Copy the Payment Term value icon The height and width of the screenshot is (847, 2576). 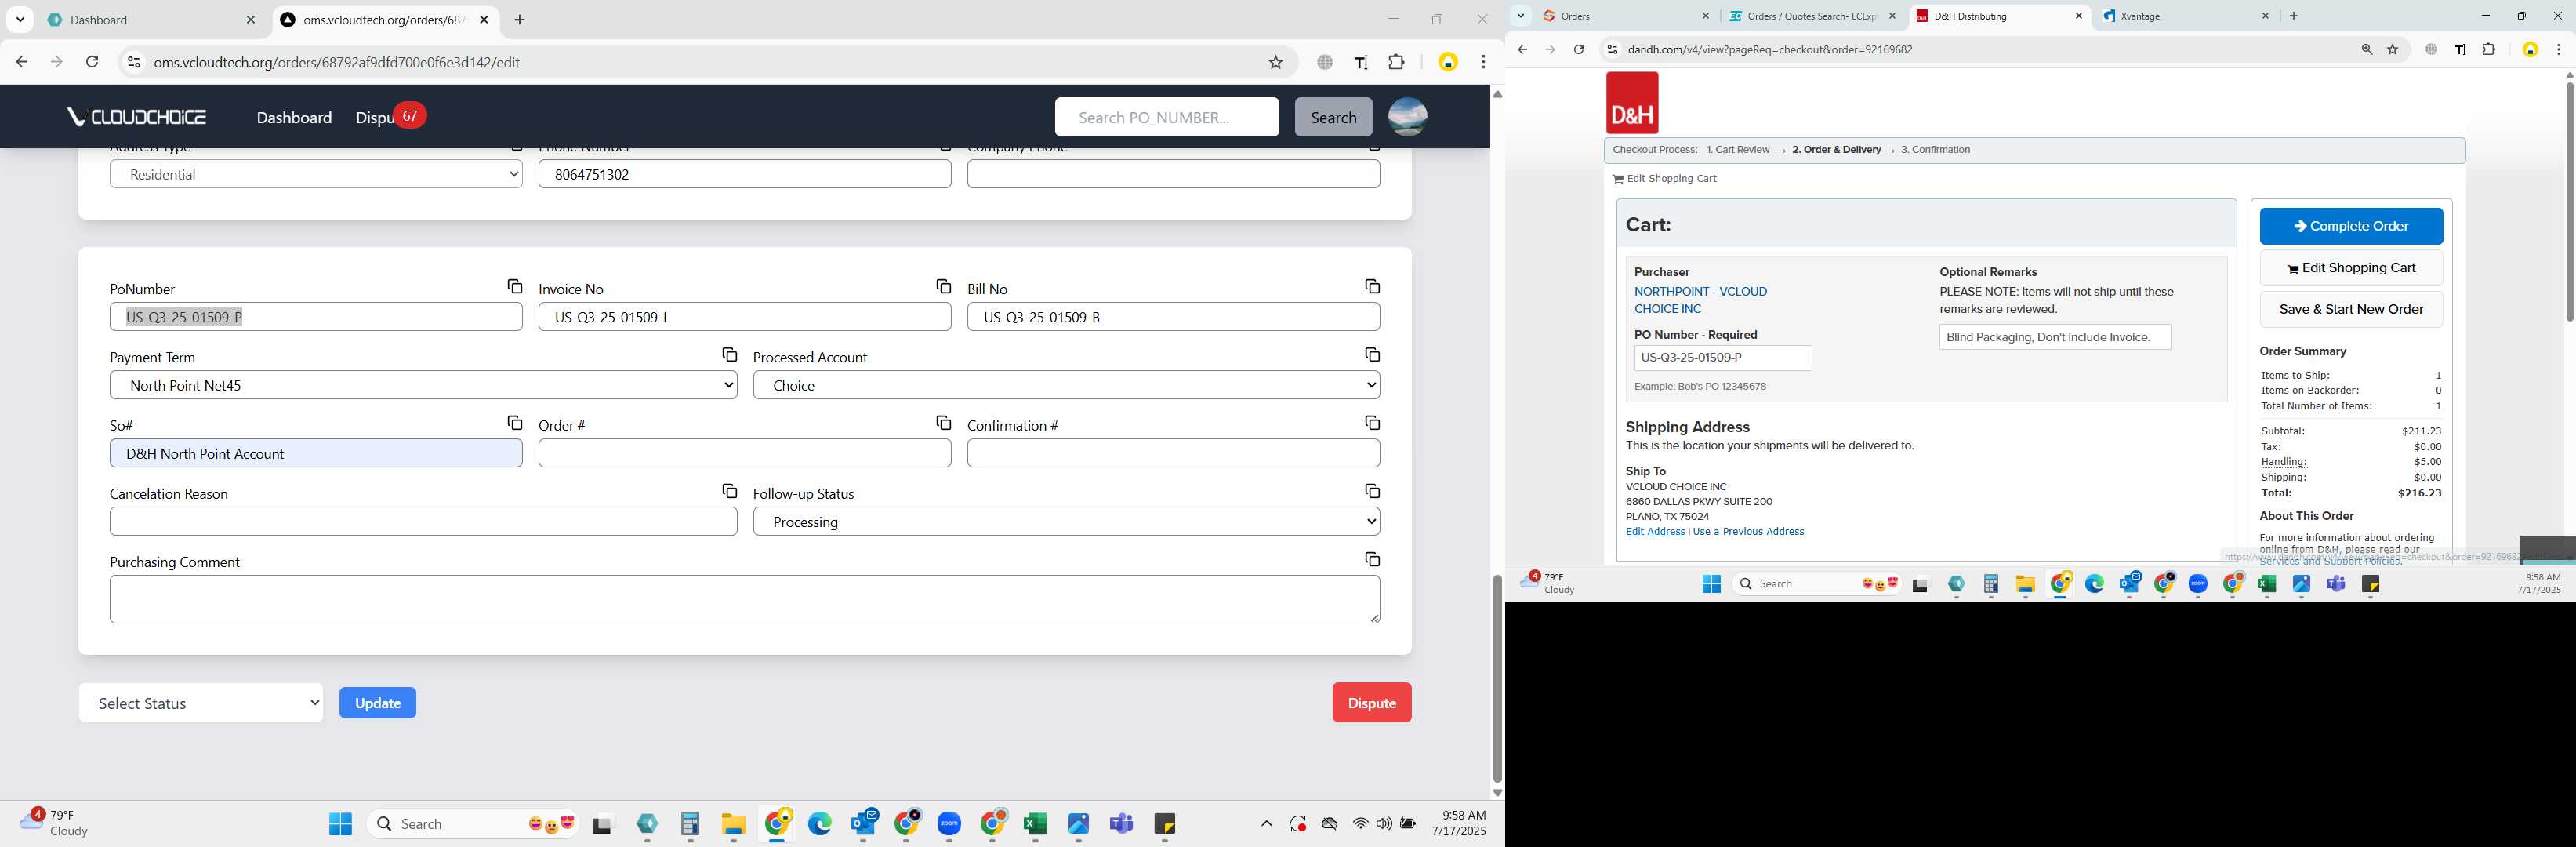pos(729,355)
